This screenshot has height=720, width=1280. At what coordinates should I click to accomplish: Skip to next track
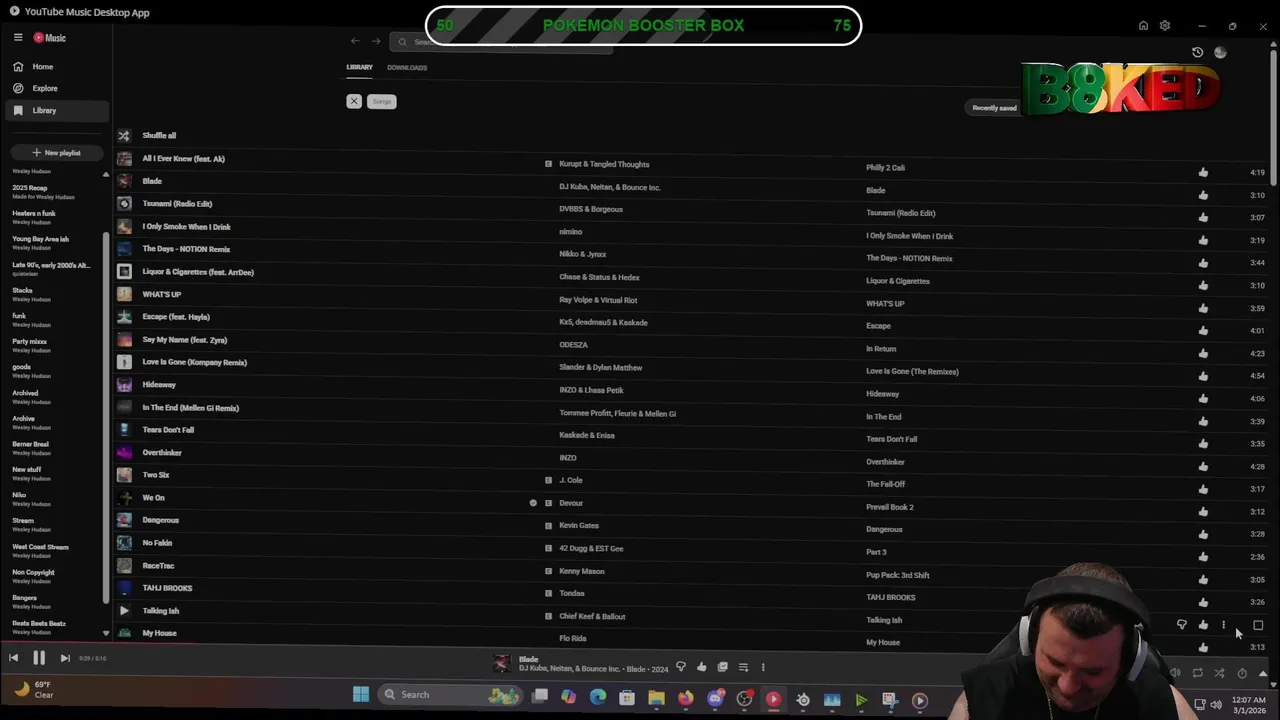[x=65, y=658]
